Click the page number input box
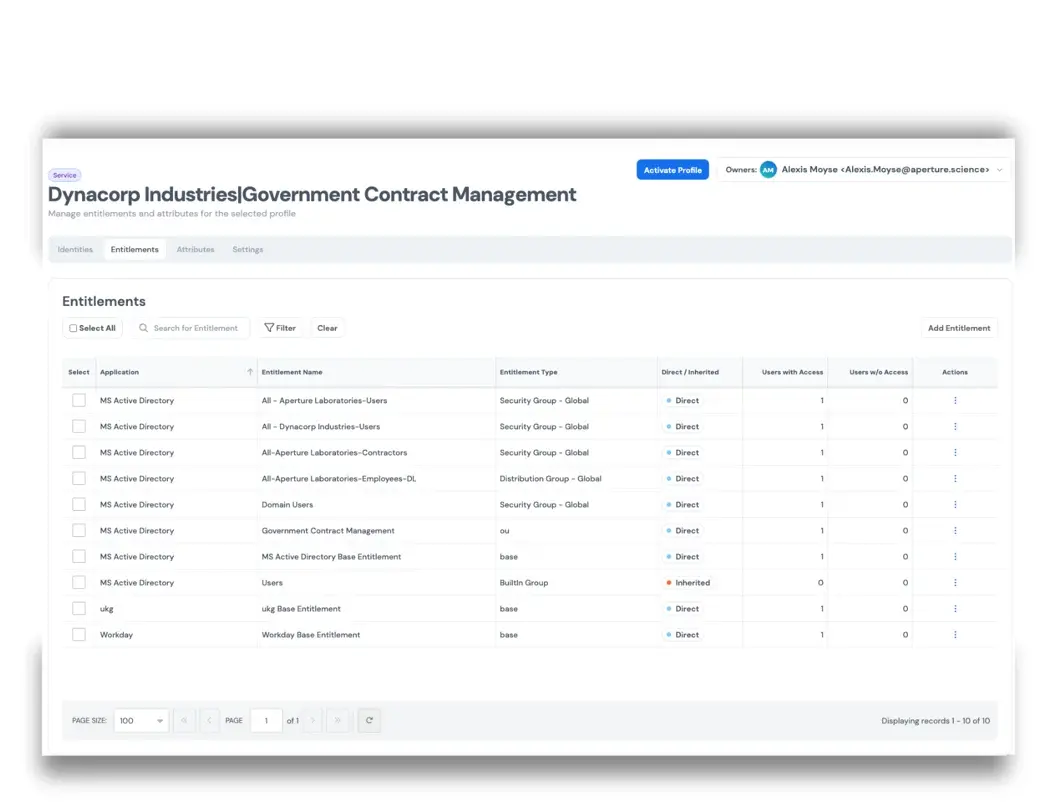This screenshot has height=811, width=1050. point(266,720)
